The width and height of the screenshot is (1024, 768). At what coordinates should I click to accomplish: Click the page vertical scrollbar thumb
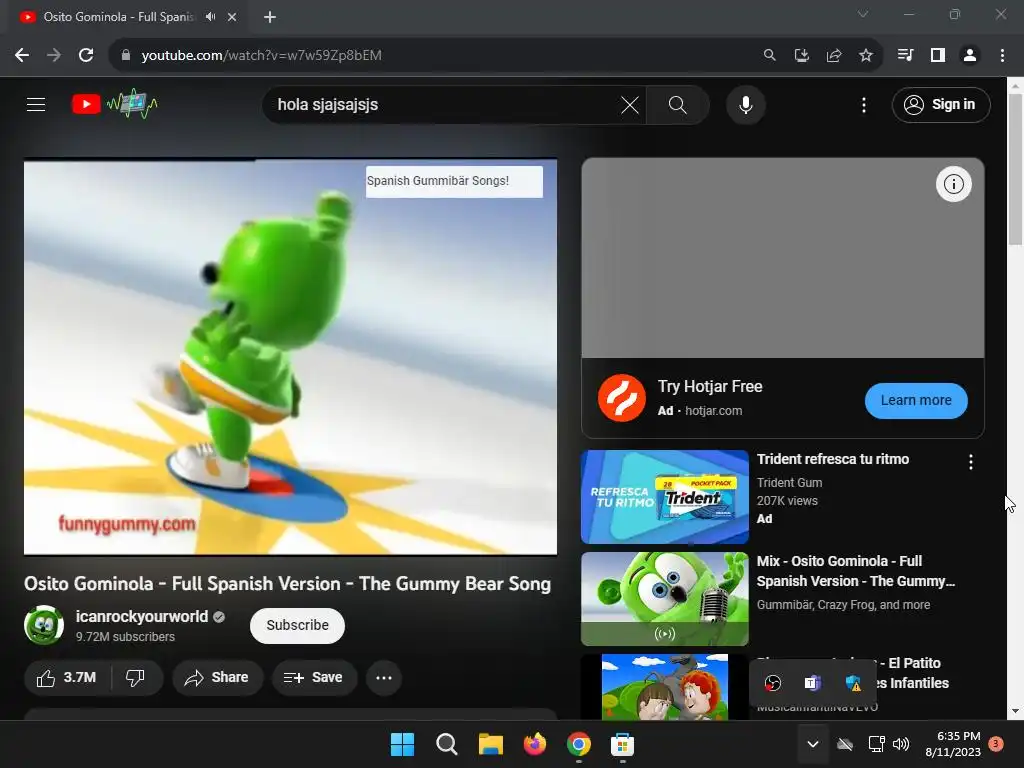pos(1016,169)
